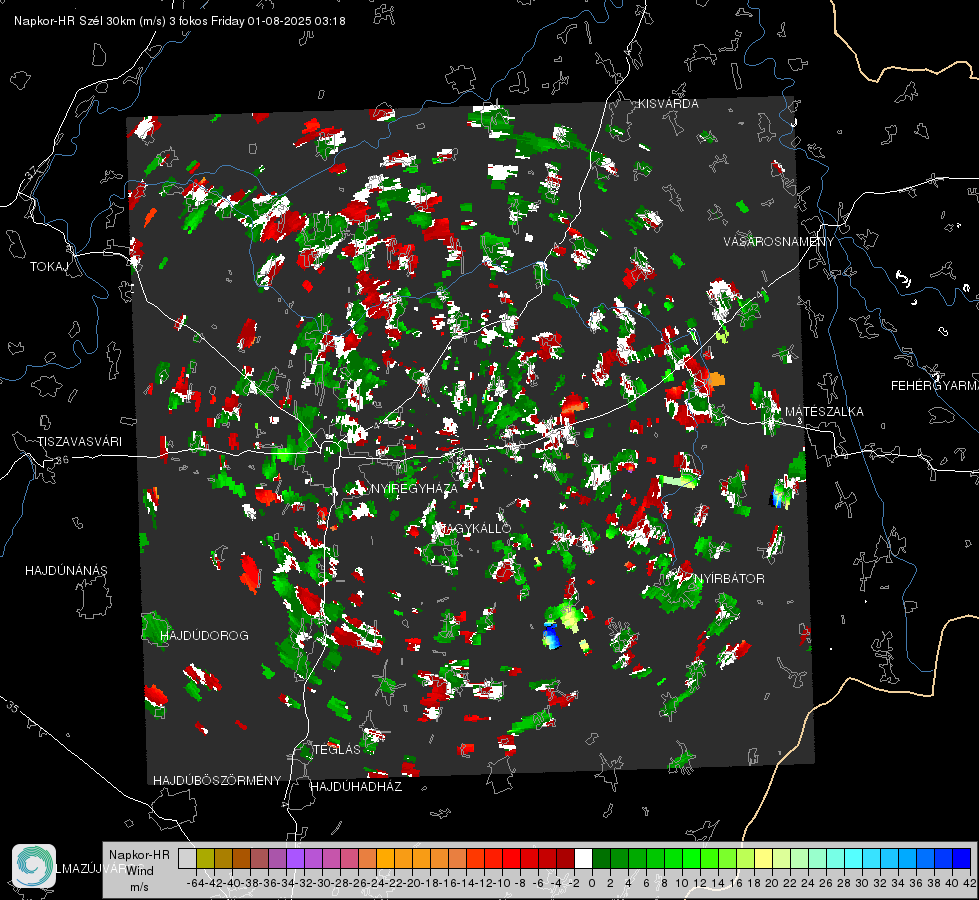This screenshot has height=900, width=979.
Task: Click the MÁTÉSZALKA city label
Action: pyautogui.click(x=824, y=412)
